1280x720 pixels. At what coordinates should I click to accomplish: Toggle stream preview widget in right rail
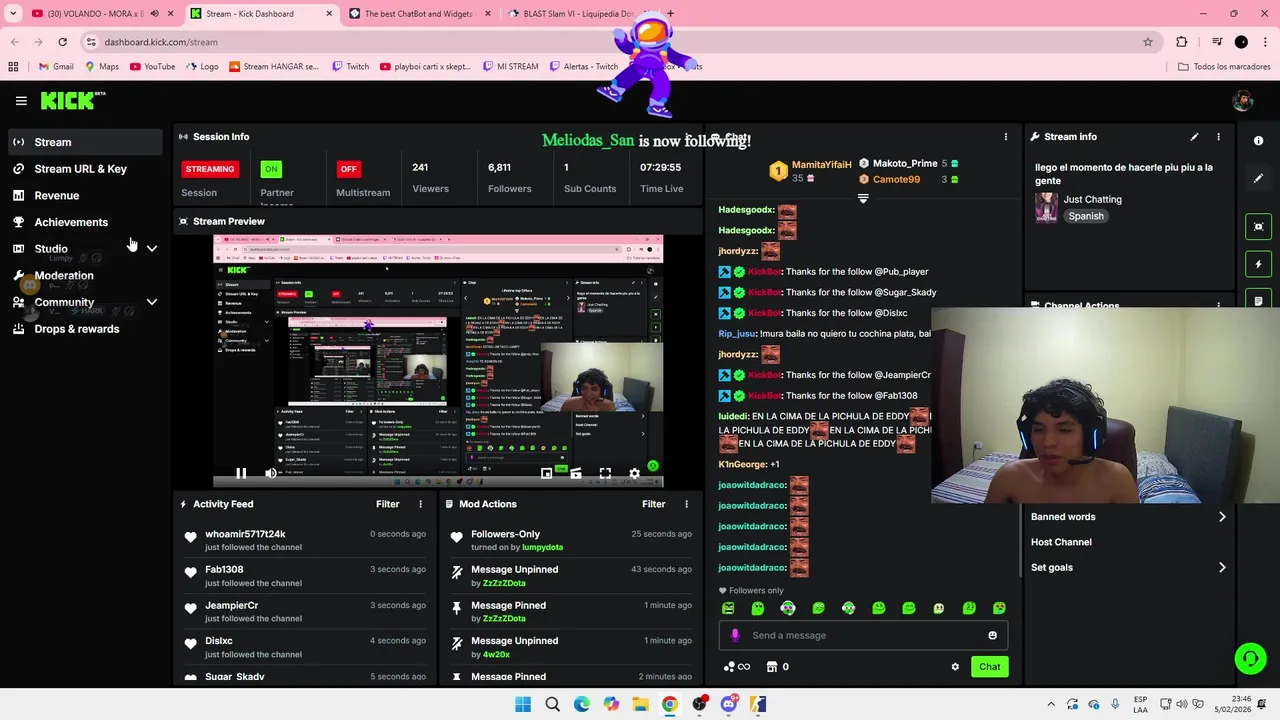coord(1258,227)
